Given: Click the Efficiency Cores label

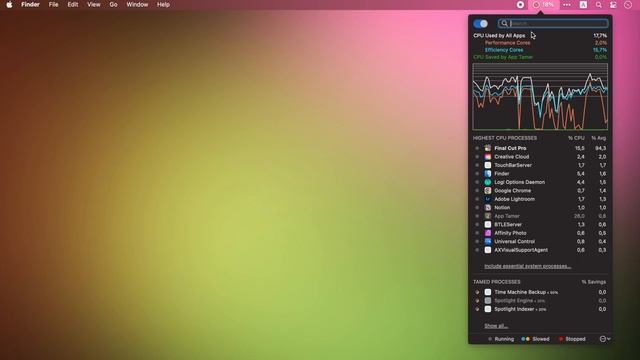Looking at the screenshot, I should tap(504, 50).
